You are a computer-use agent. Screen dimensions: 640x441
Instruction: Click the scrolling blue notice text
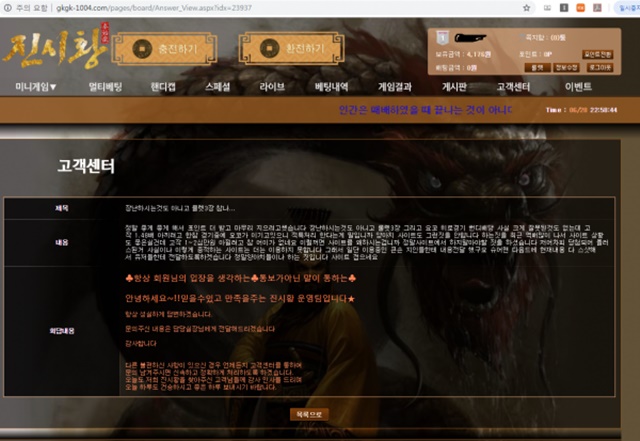pos(425,110)
